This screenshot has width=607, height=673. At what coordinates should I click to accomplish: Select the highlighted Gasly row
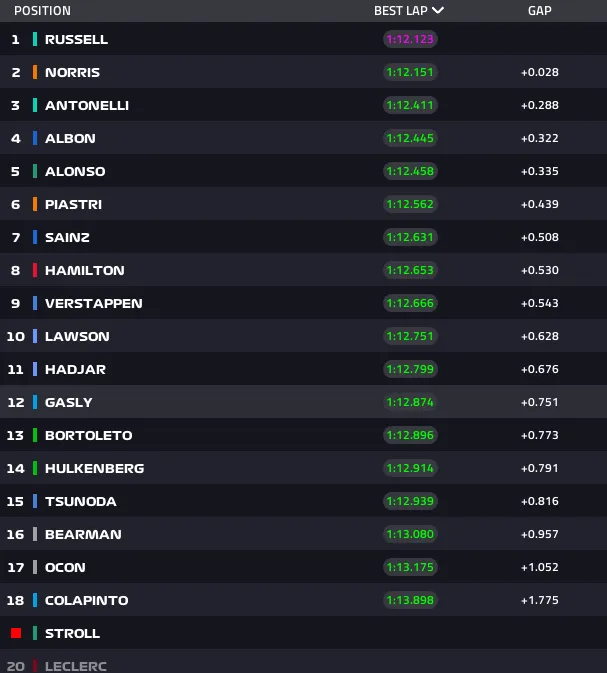tap(304, 402)
